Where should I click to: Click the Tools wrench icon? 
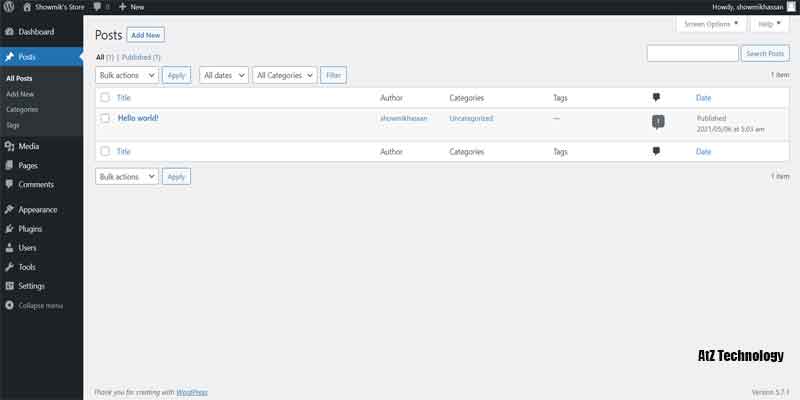[x=9, y=267]
